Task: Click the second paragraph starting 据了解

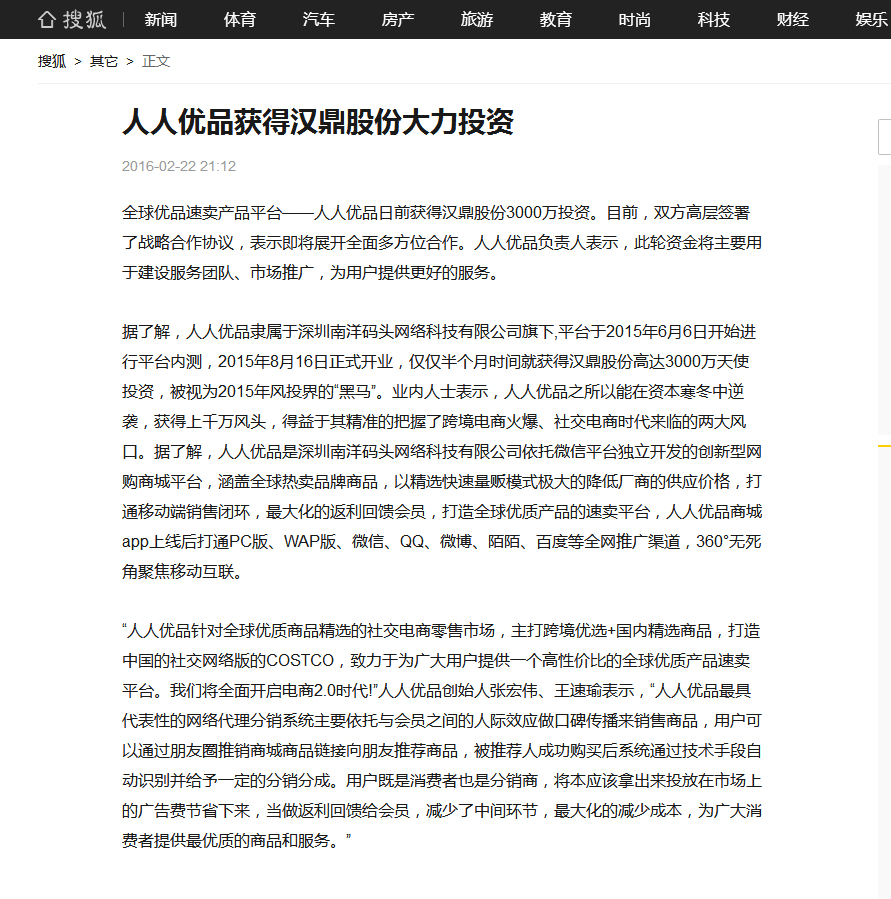Action: [x=441, y=452]
